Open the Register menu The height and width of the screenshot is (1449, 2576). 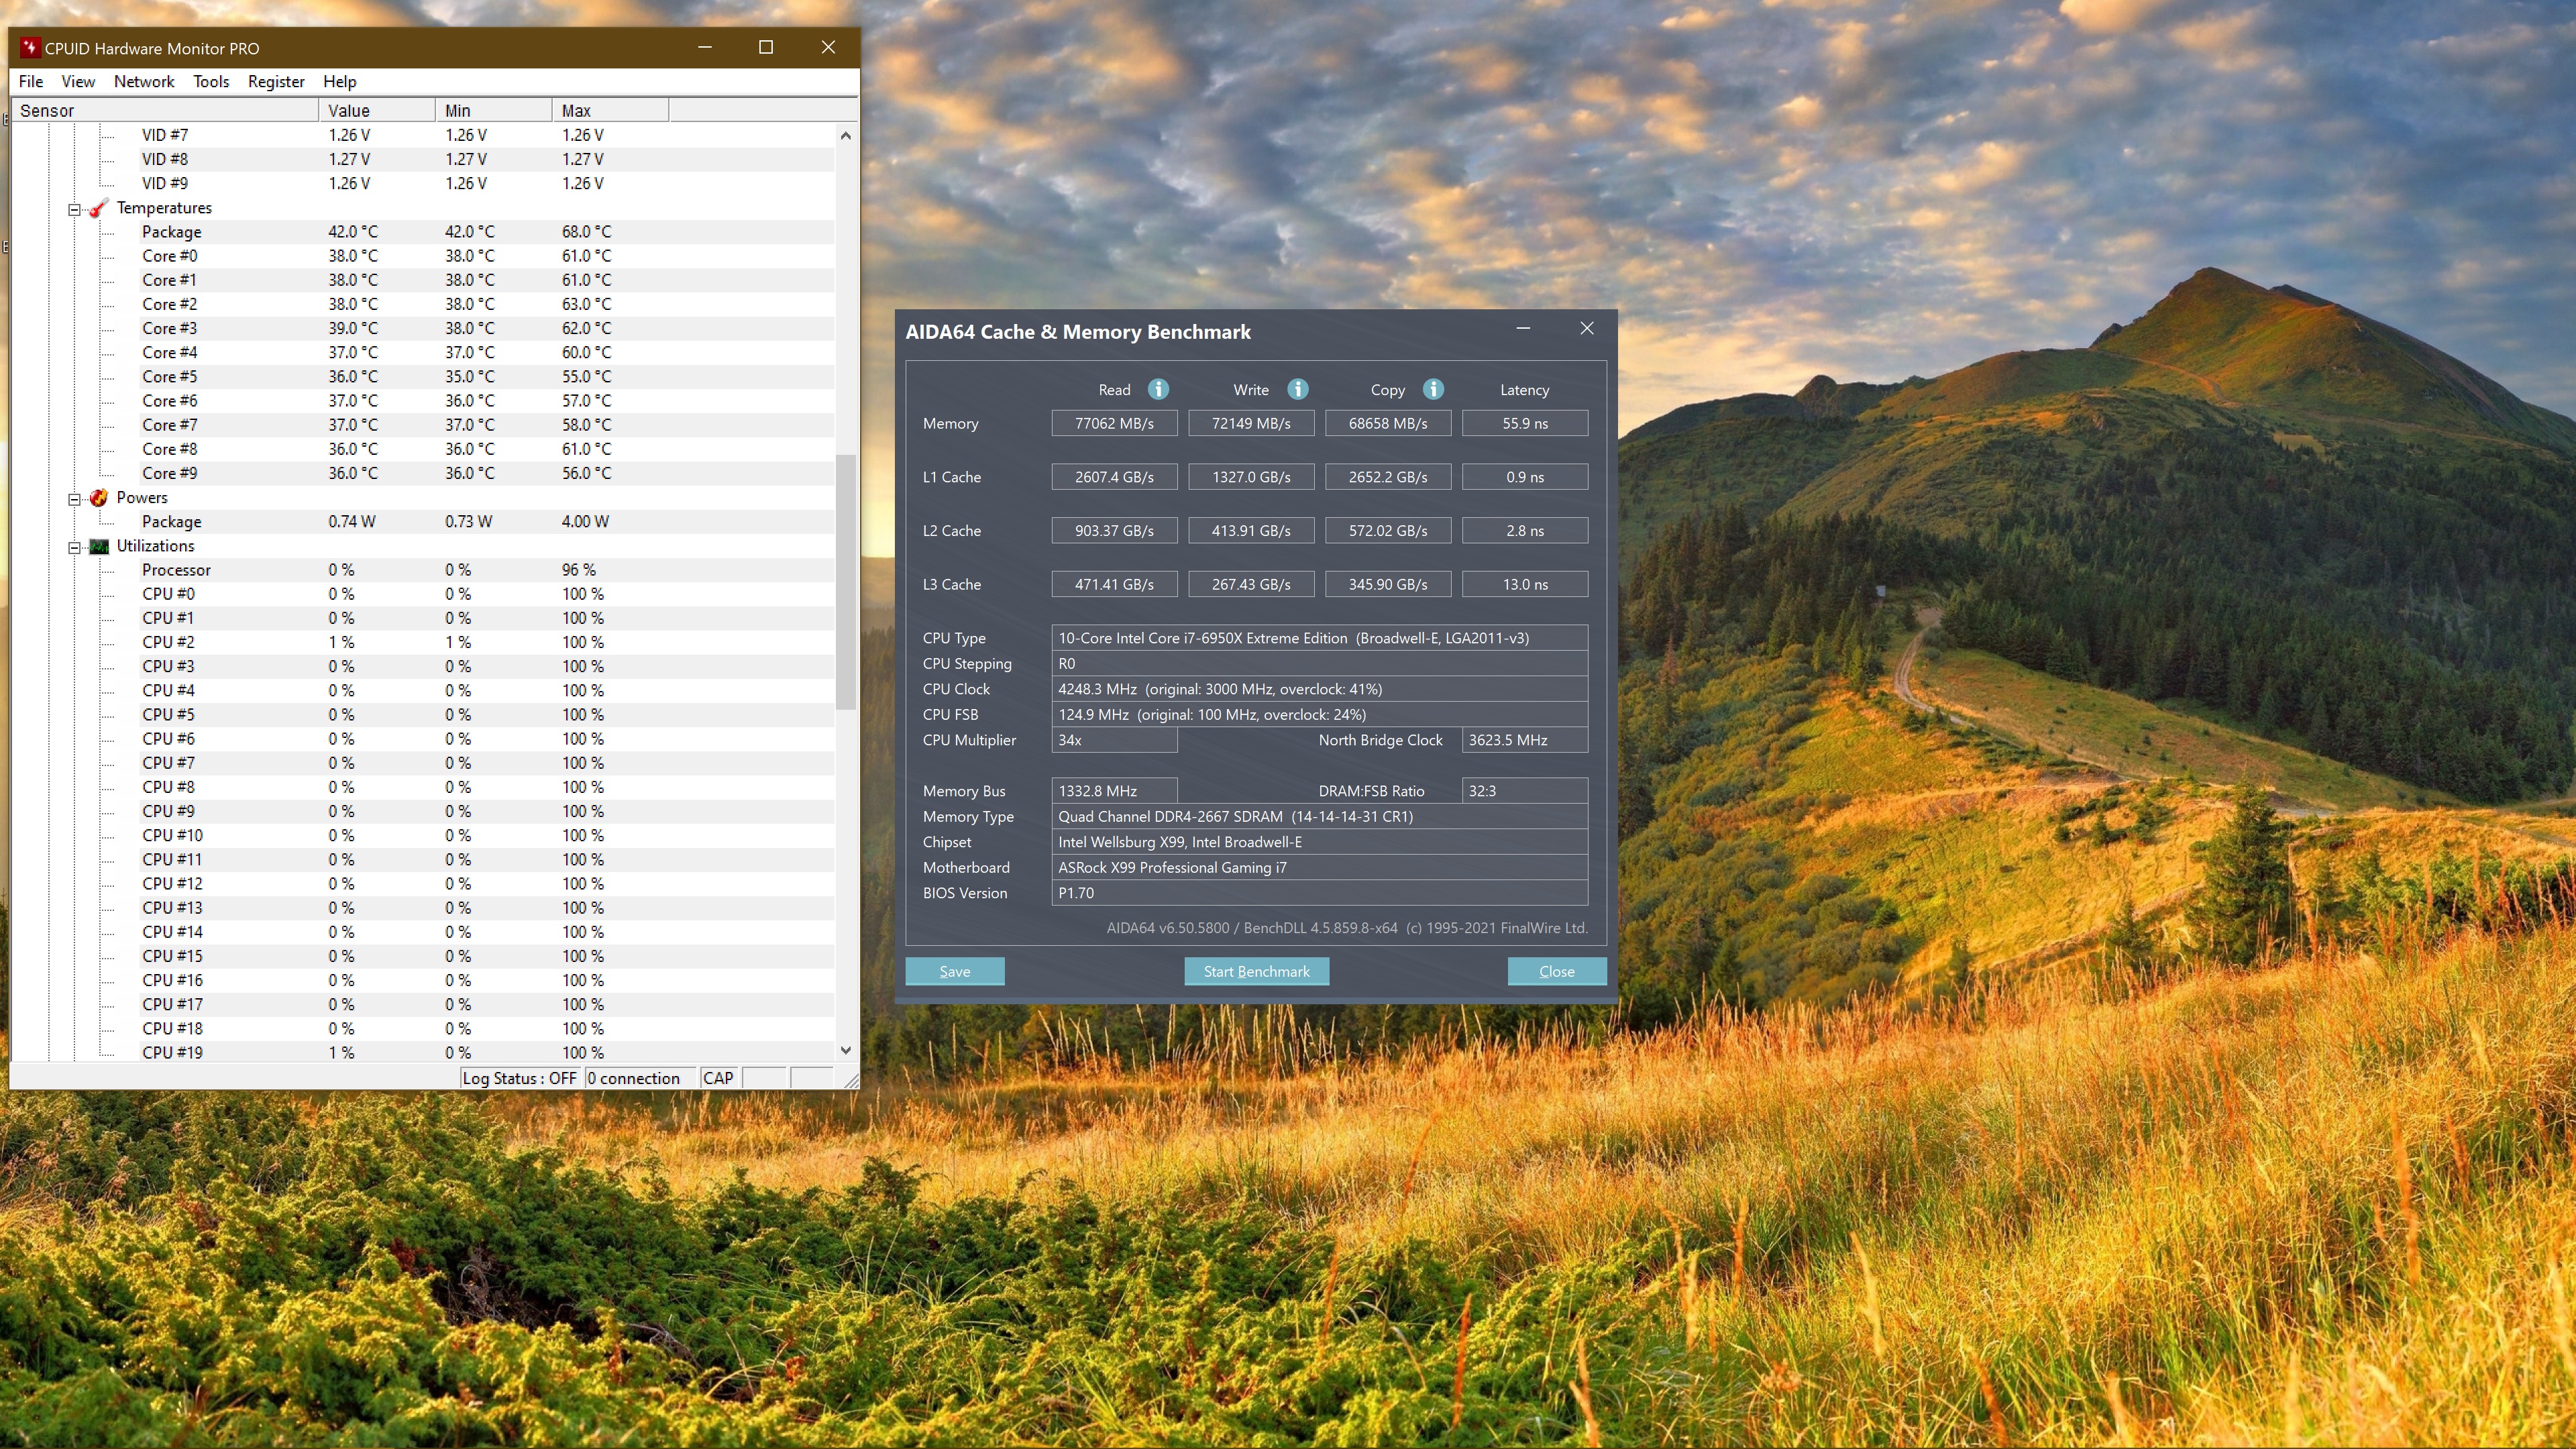pos(276,82)
